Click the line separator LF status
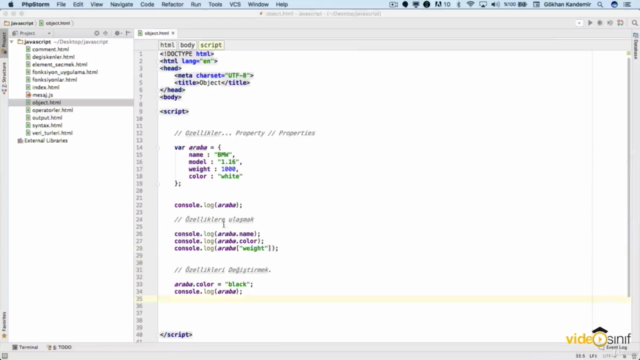640x360 pixels. click(593, 356)
